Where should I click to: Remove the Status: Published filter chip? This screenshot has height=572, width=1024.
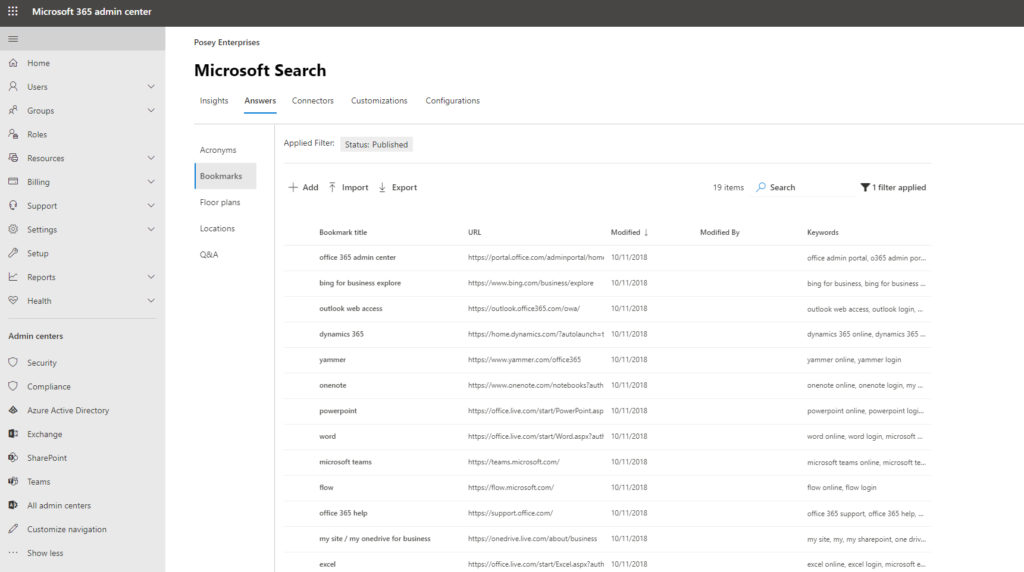click(x=376, y=144)
